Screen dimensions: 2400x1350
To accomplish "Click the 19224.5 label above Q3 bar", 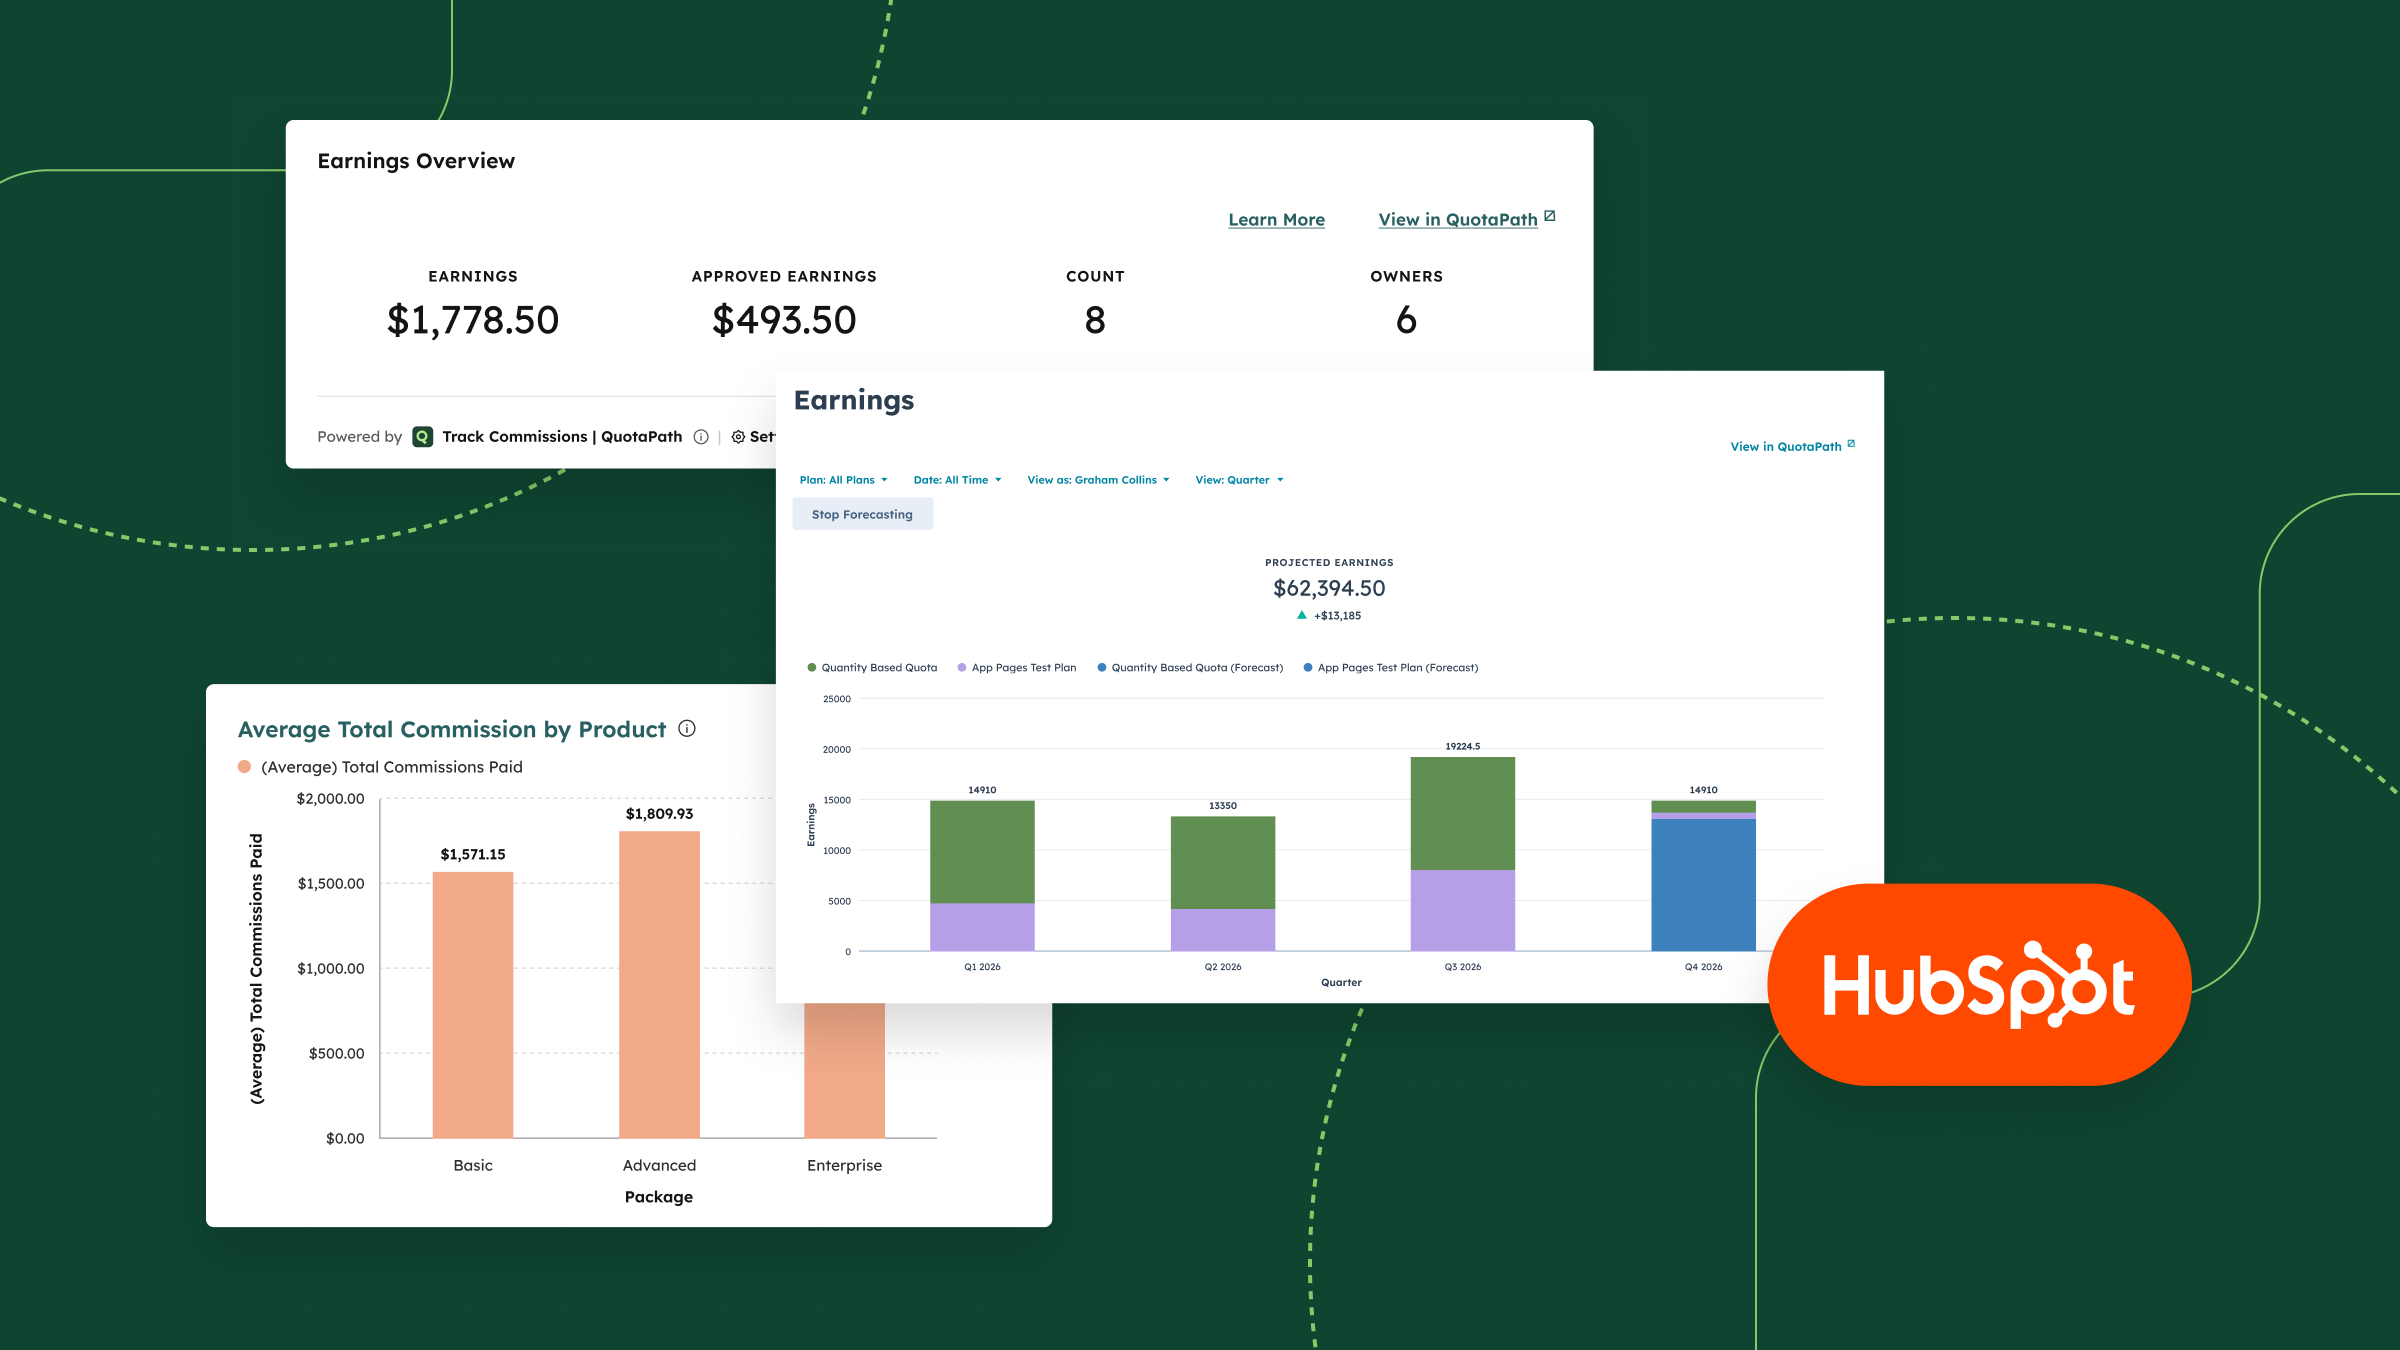I will 1462,746.
